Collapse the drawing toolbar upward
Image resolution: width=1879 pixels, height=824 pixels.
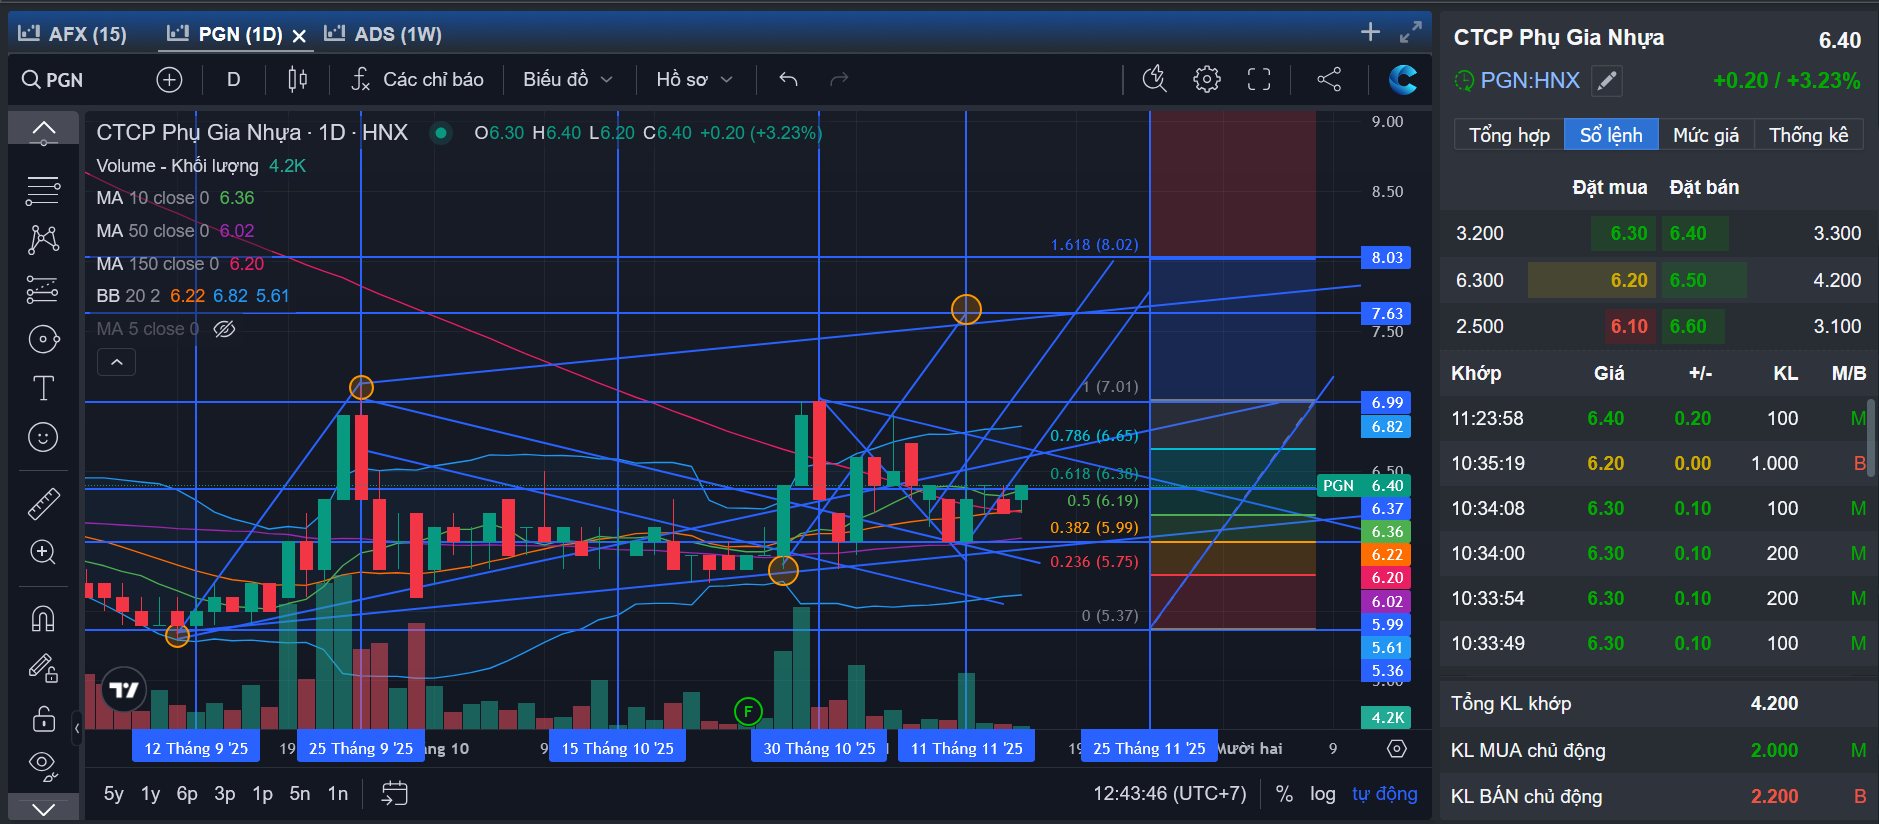click(43, 130)
